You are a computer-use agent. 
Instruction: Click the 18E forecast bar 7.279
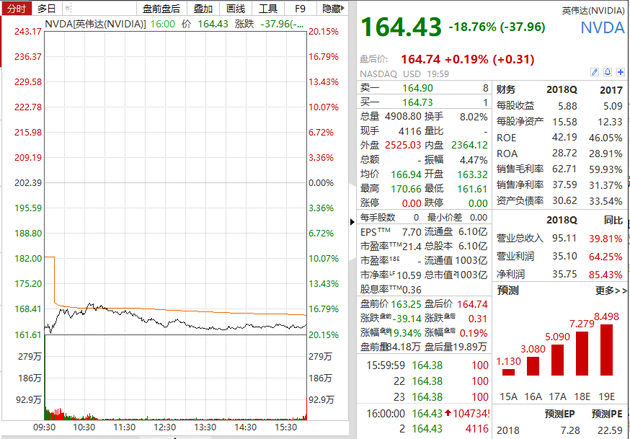(x=582, y=353)
